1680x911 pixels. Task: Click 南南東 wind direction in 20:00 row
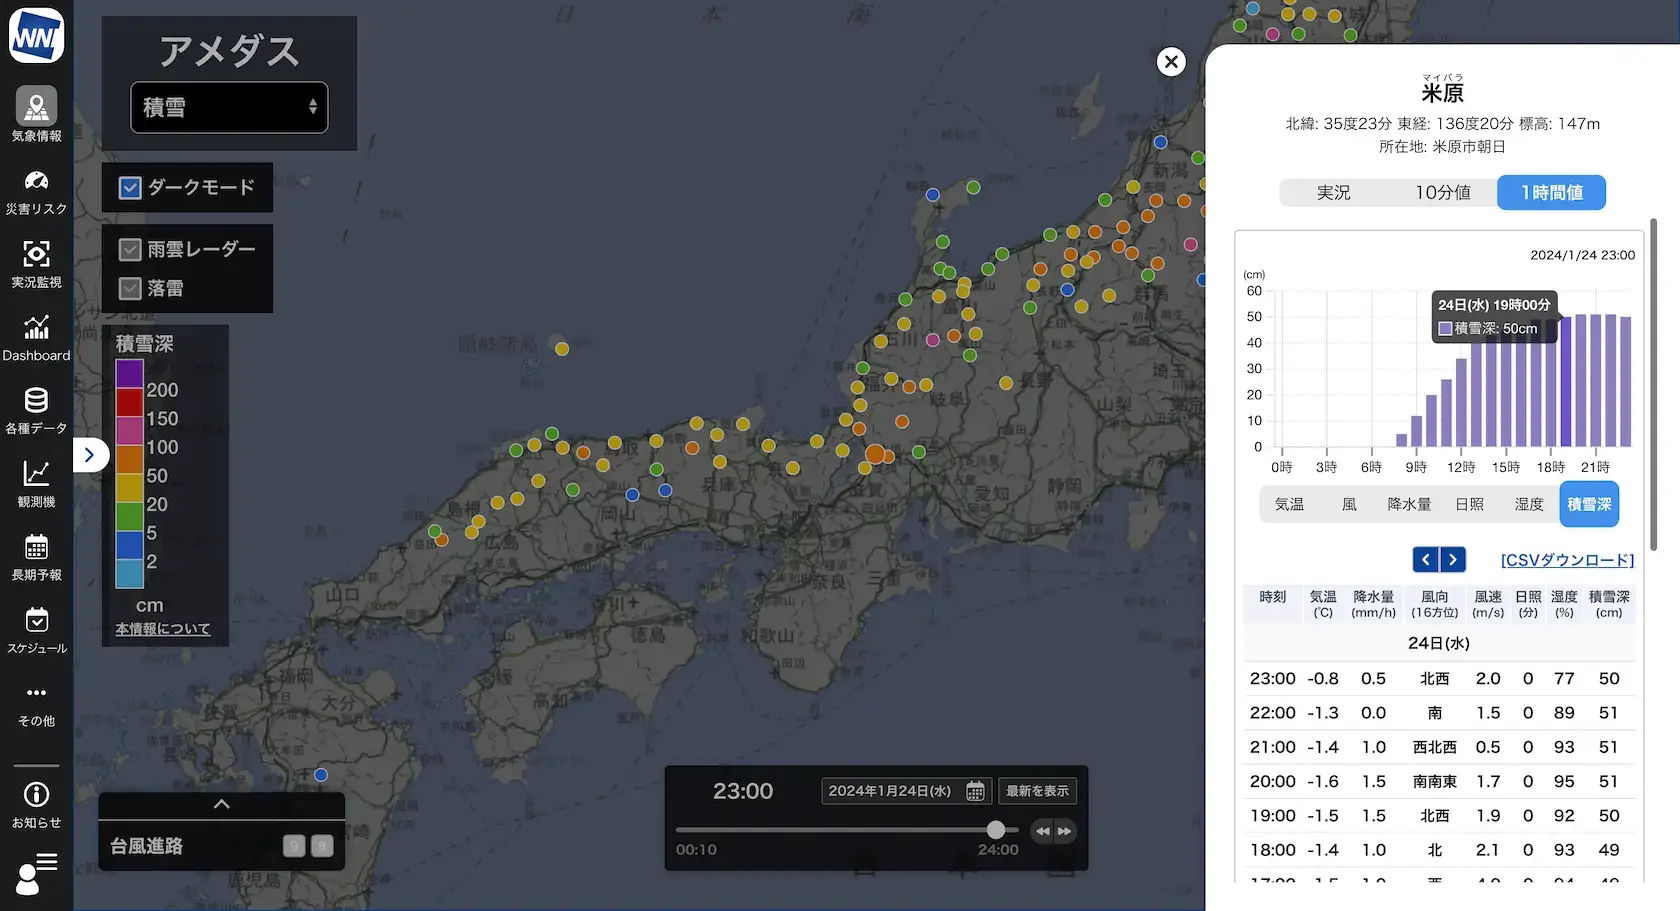[1435, 782]
